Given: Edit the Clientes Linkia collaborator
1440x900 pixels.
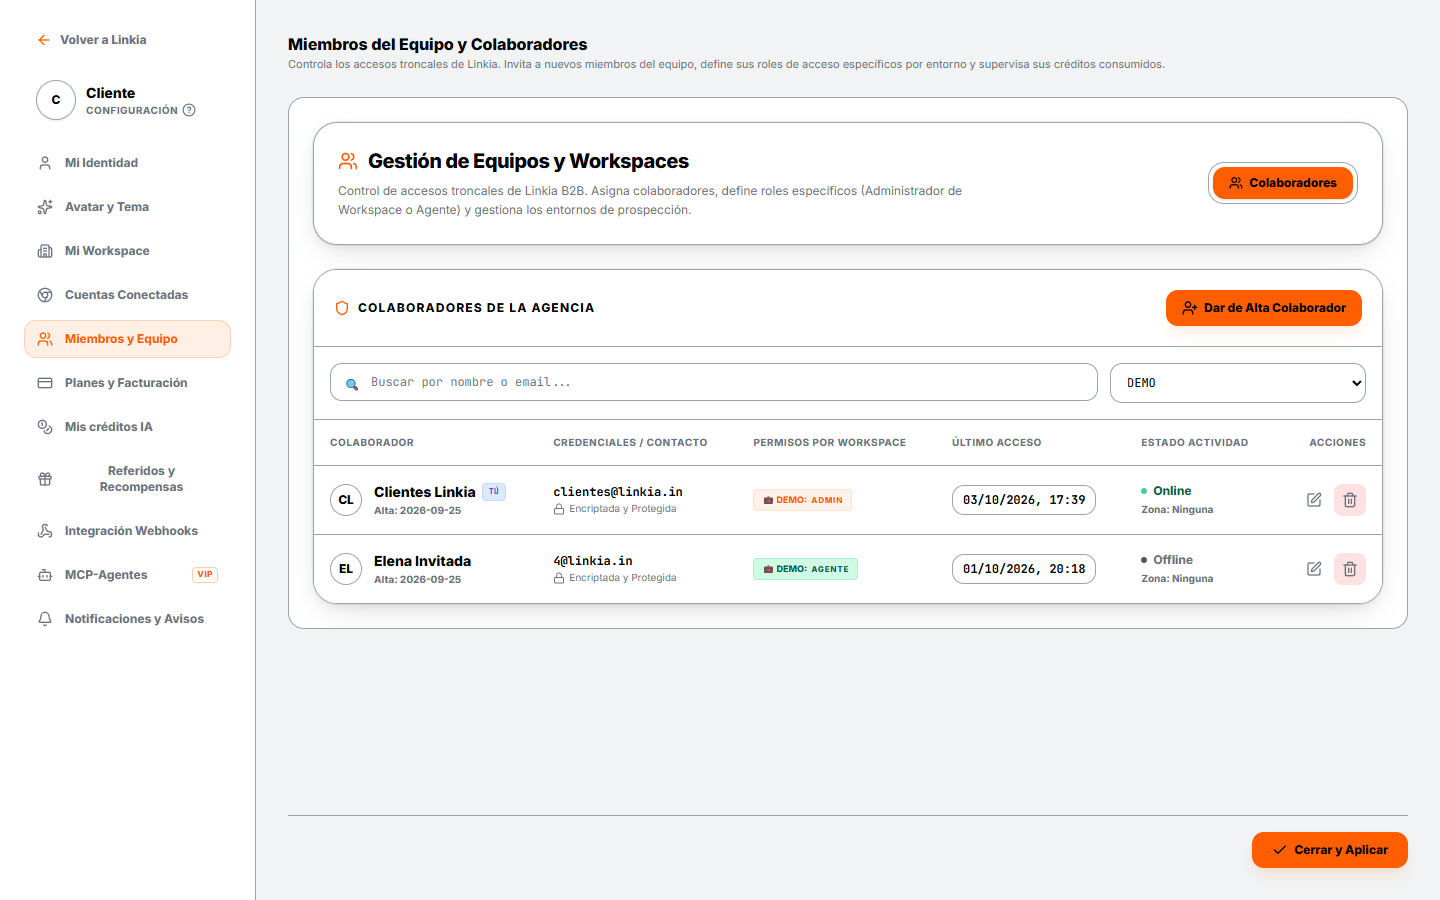Looking at the screenshot, I should coord(1314,500).
